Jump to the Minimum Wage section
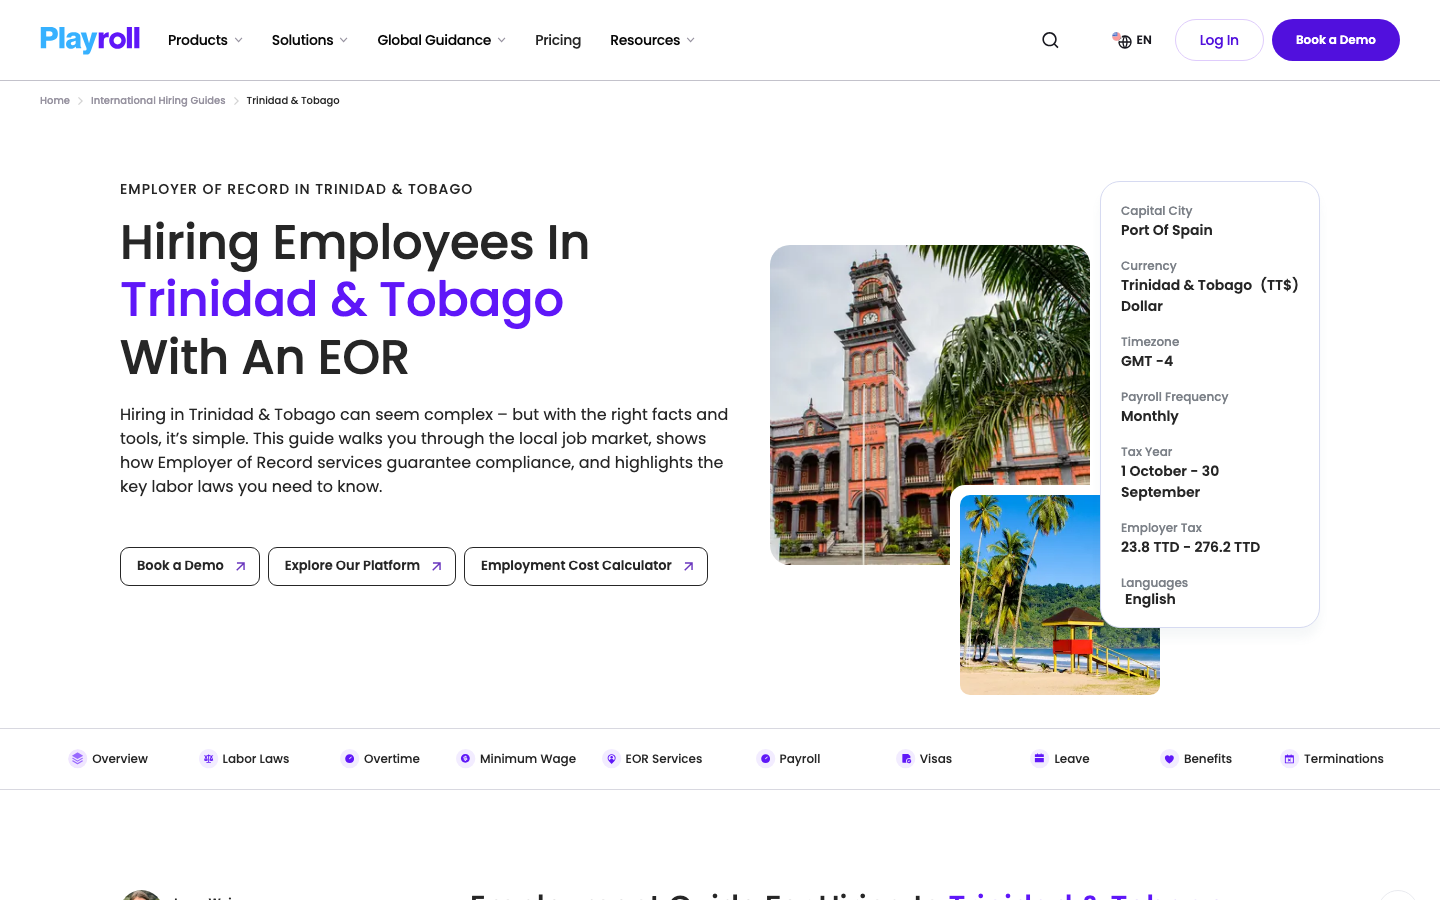This screenshot has width=1440, height=900. tap(517, 759)
